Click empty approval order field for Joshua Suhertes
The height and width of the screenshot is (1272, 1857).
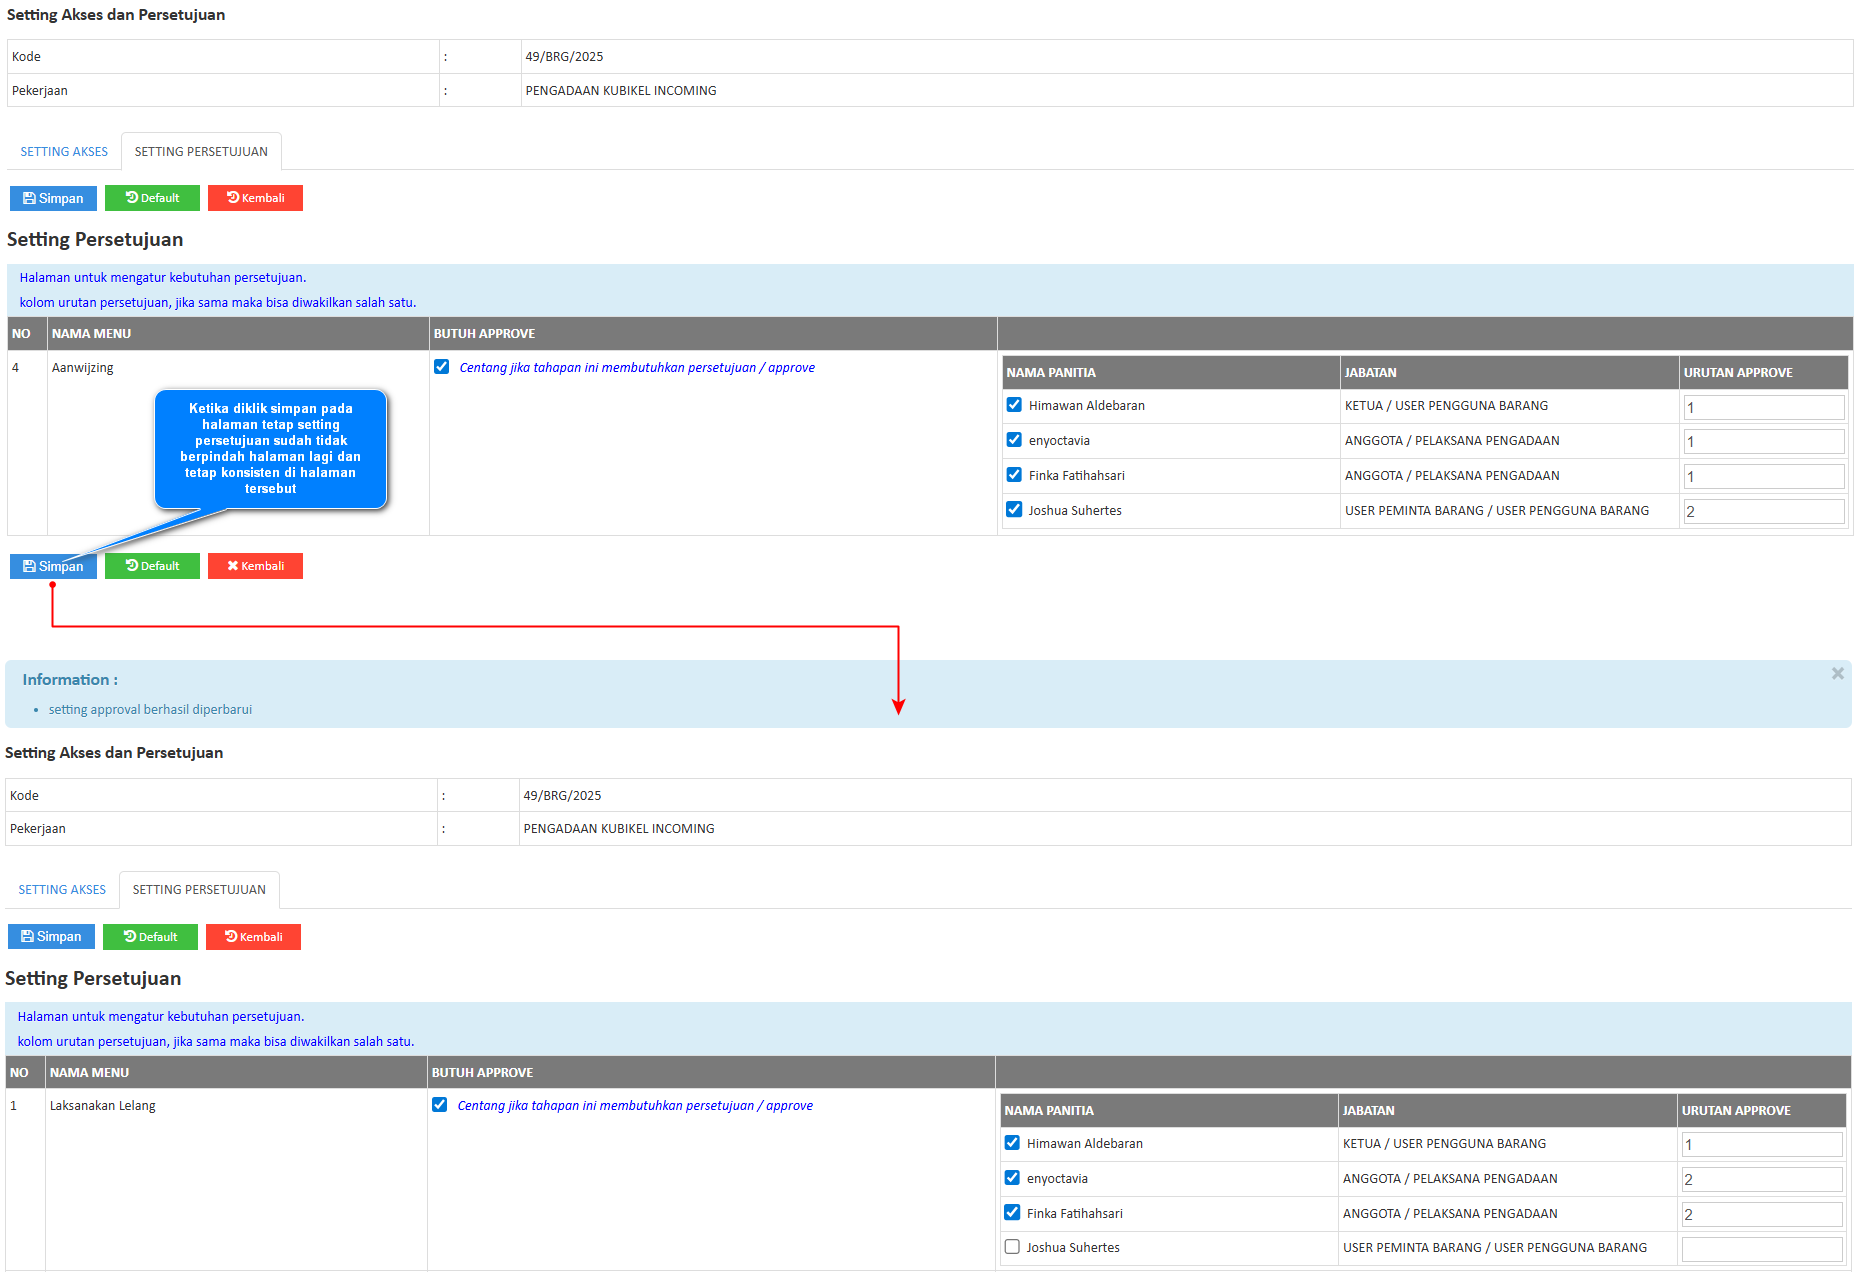[1761, 1249]
